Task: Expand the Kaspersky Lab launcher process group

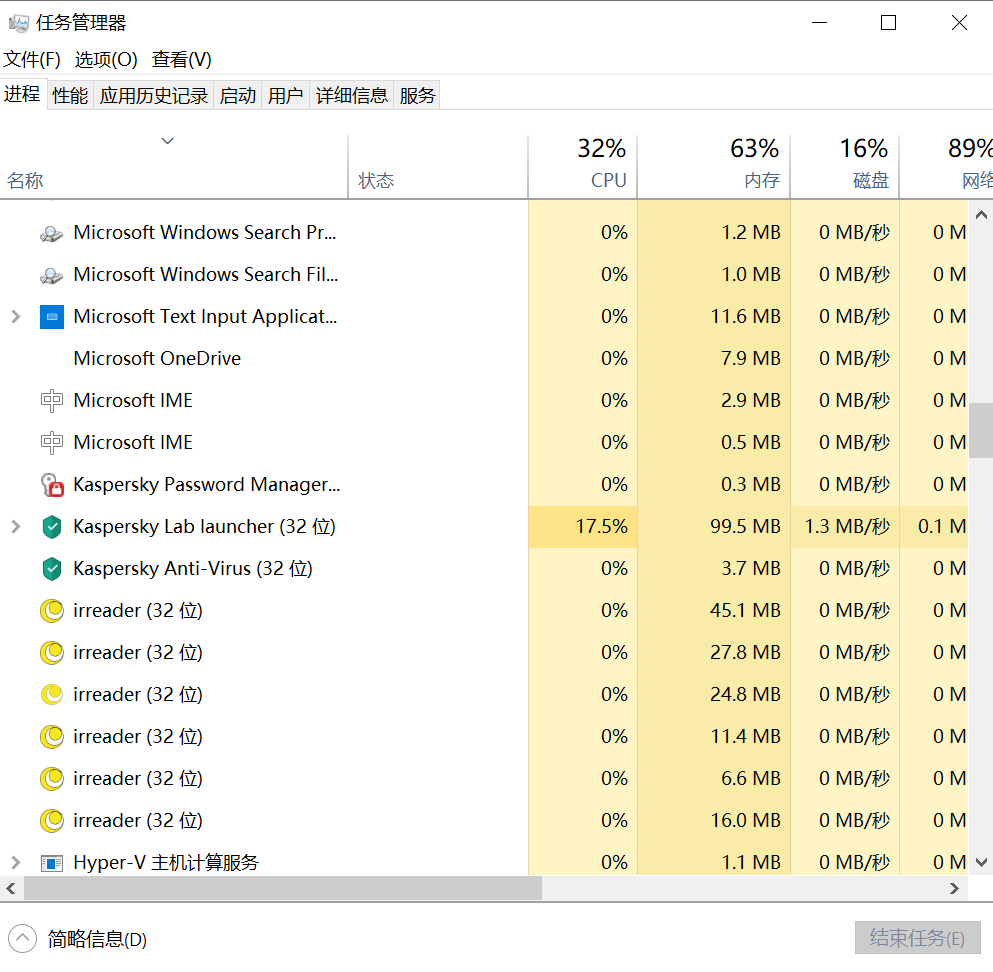Action: click(15, 527)
